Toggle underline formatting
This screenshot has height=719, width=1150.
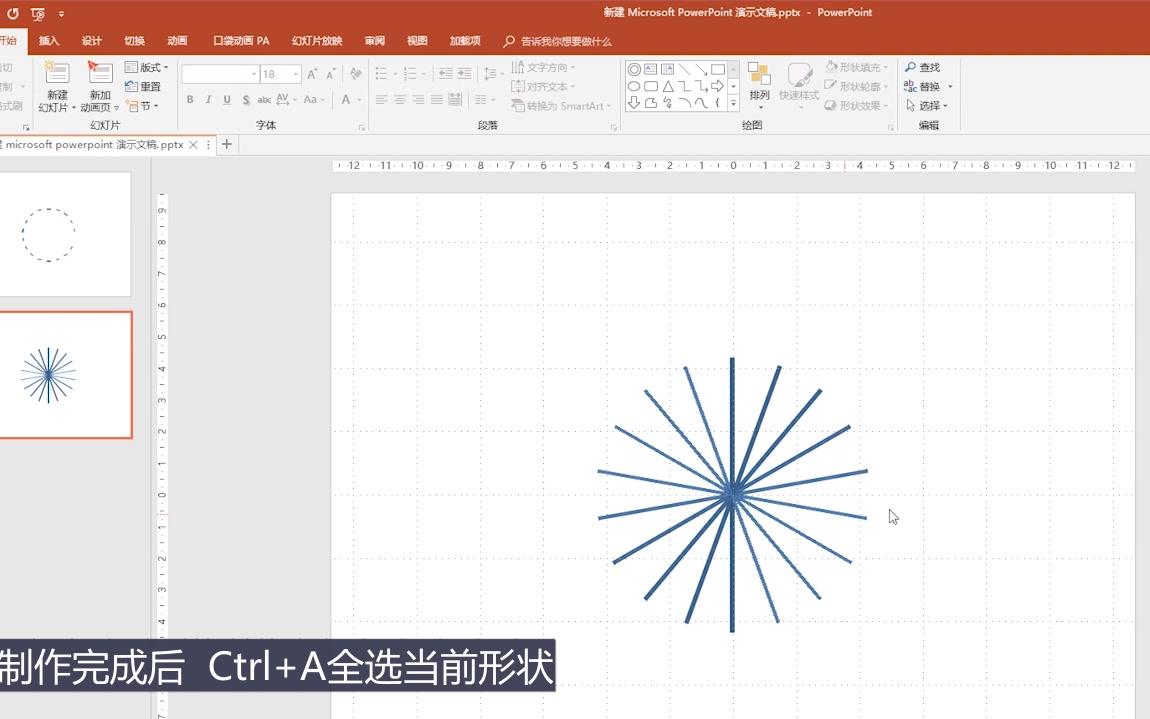(x=227, y=99)
